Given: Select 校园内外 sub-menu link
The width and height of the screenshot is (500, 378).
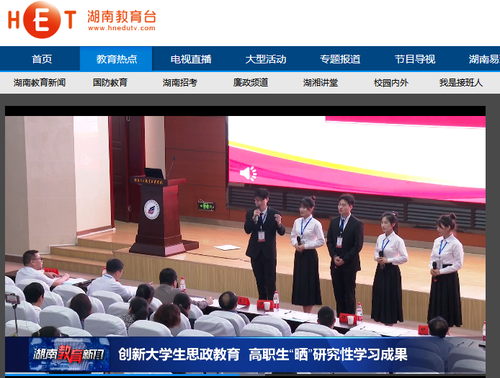Looking at the screenshot, I should [391, 83].
